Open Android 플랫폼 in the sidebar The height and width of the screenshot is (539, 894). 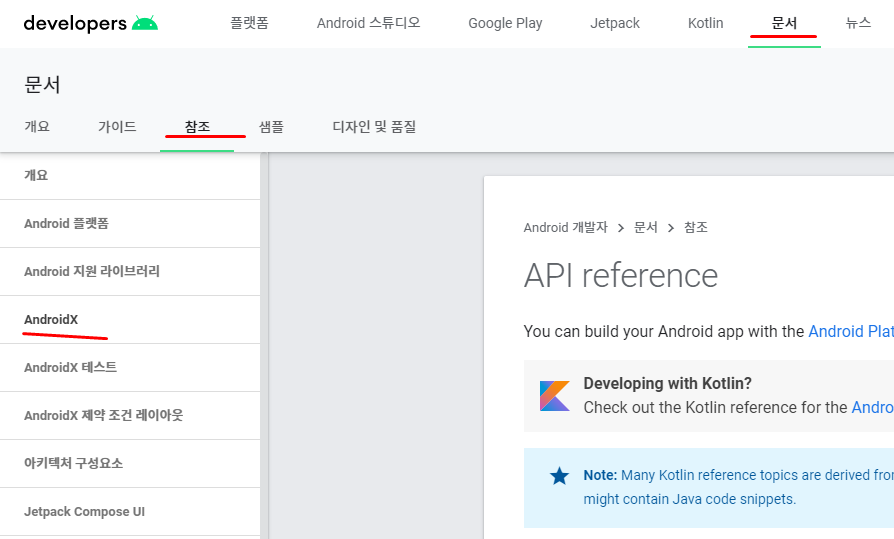[x=130, y=224]
